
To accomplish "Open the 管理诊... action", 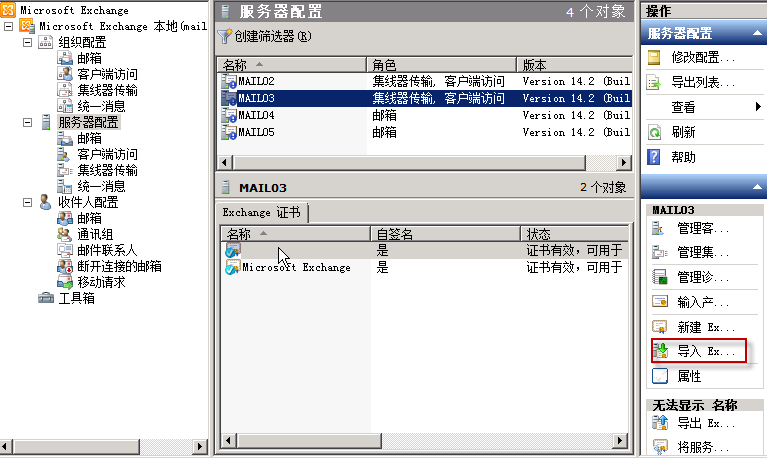I will click(x=702, y=277).
